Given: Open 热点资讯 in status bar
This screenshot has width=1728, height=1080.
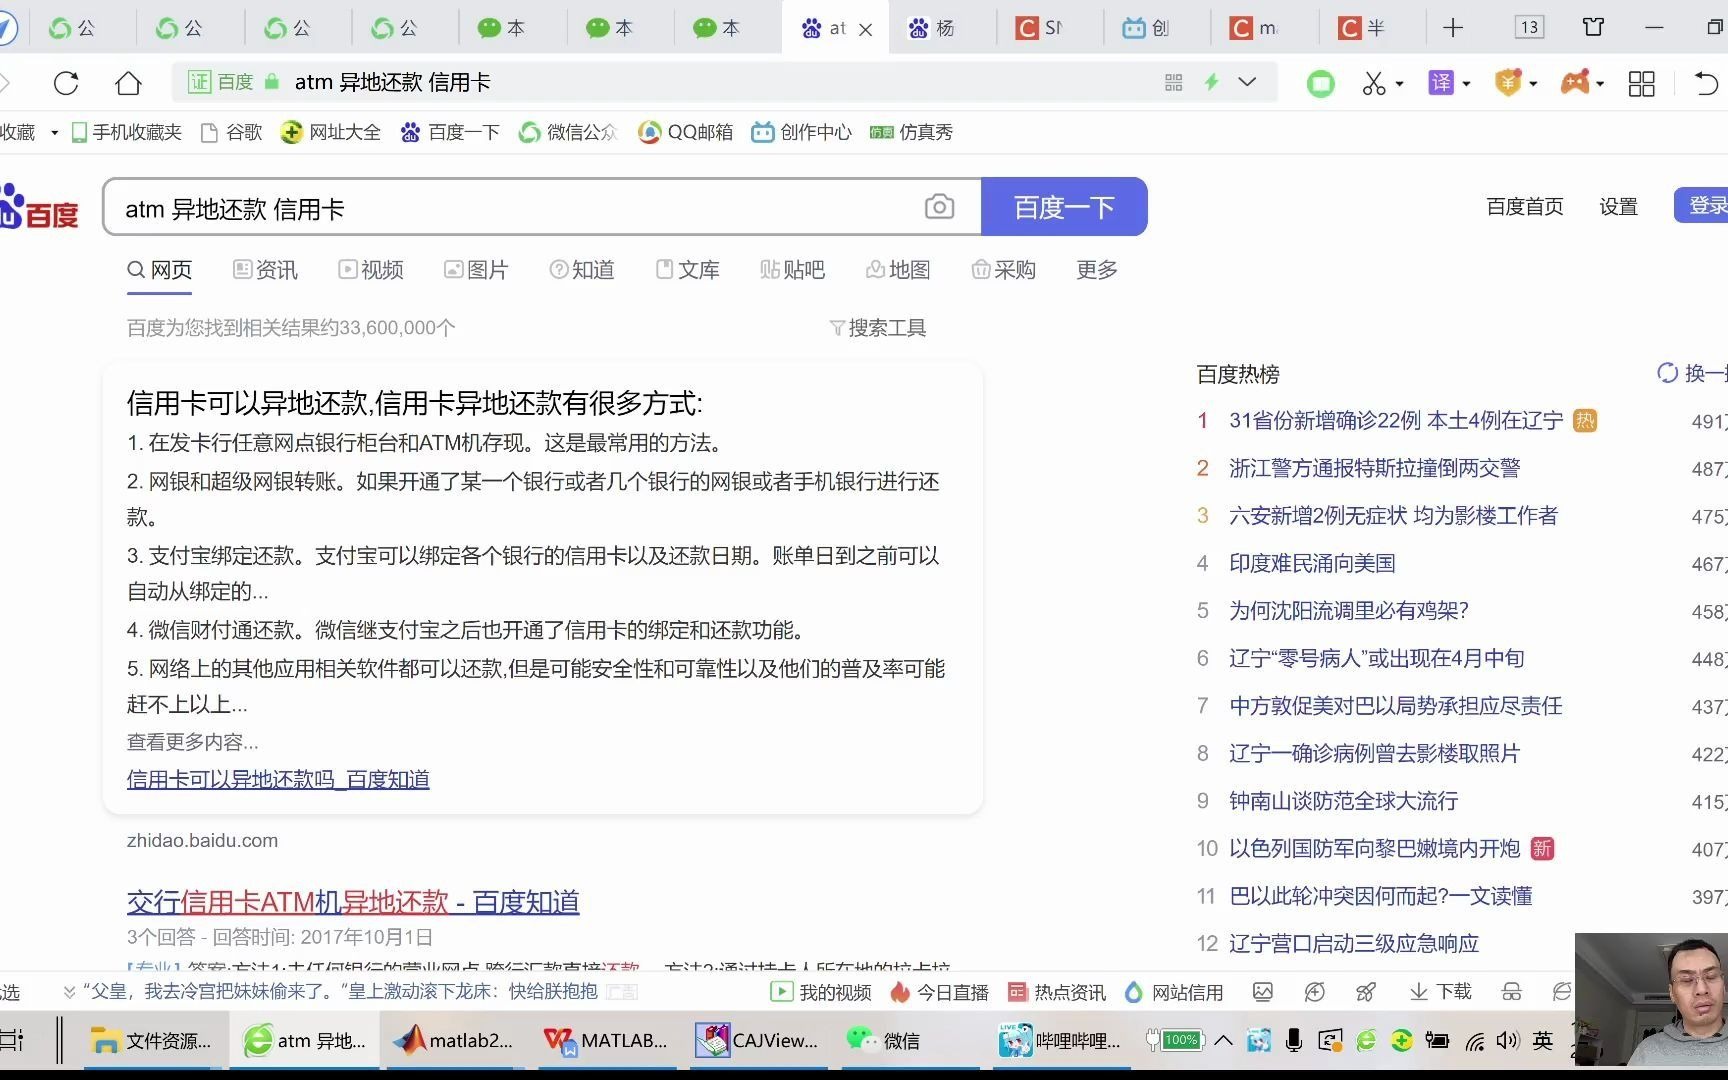Looking at the screenshot, I should (x=1057, y=992).
